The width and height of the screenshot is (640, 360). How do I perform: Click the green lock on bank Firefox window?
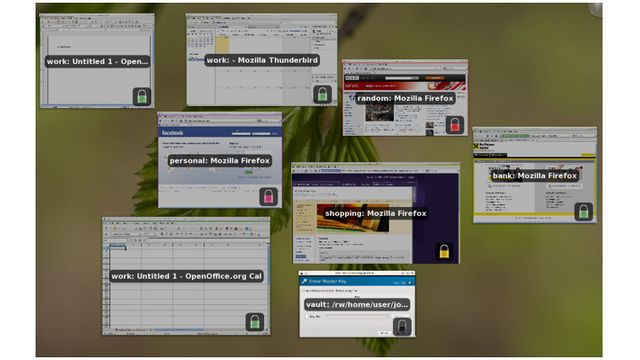pyautogui.click(x=584, y=211)
